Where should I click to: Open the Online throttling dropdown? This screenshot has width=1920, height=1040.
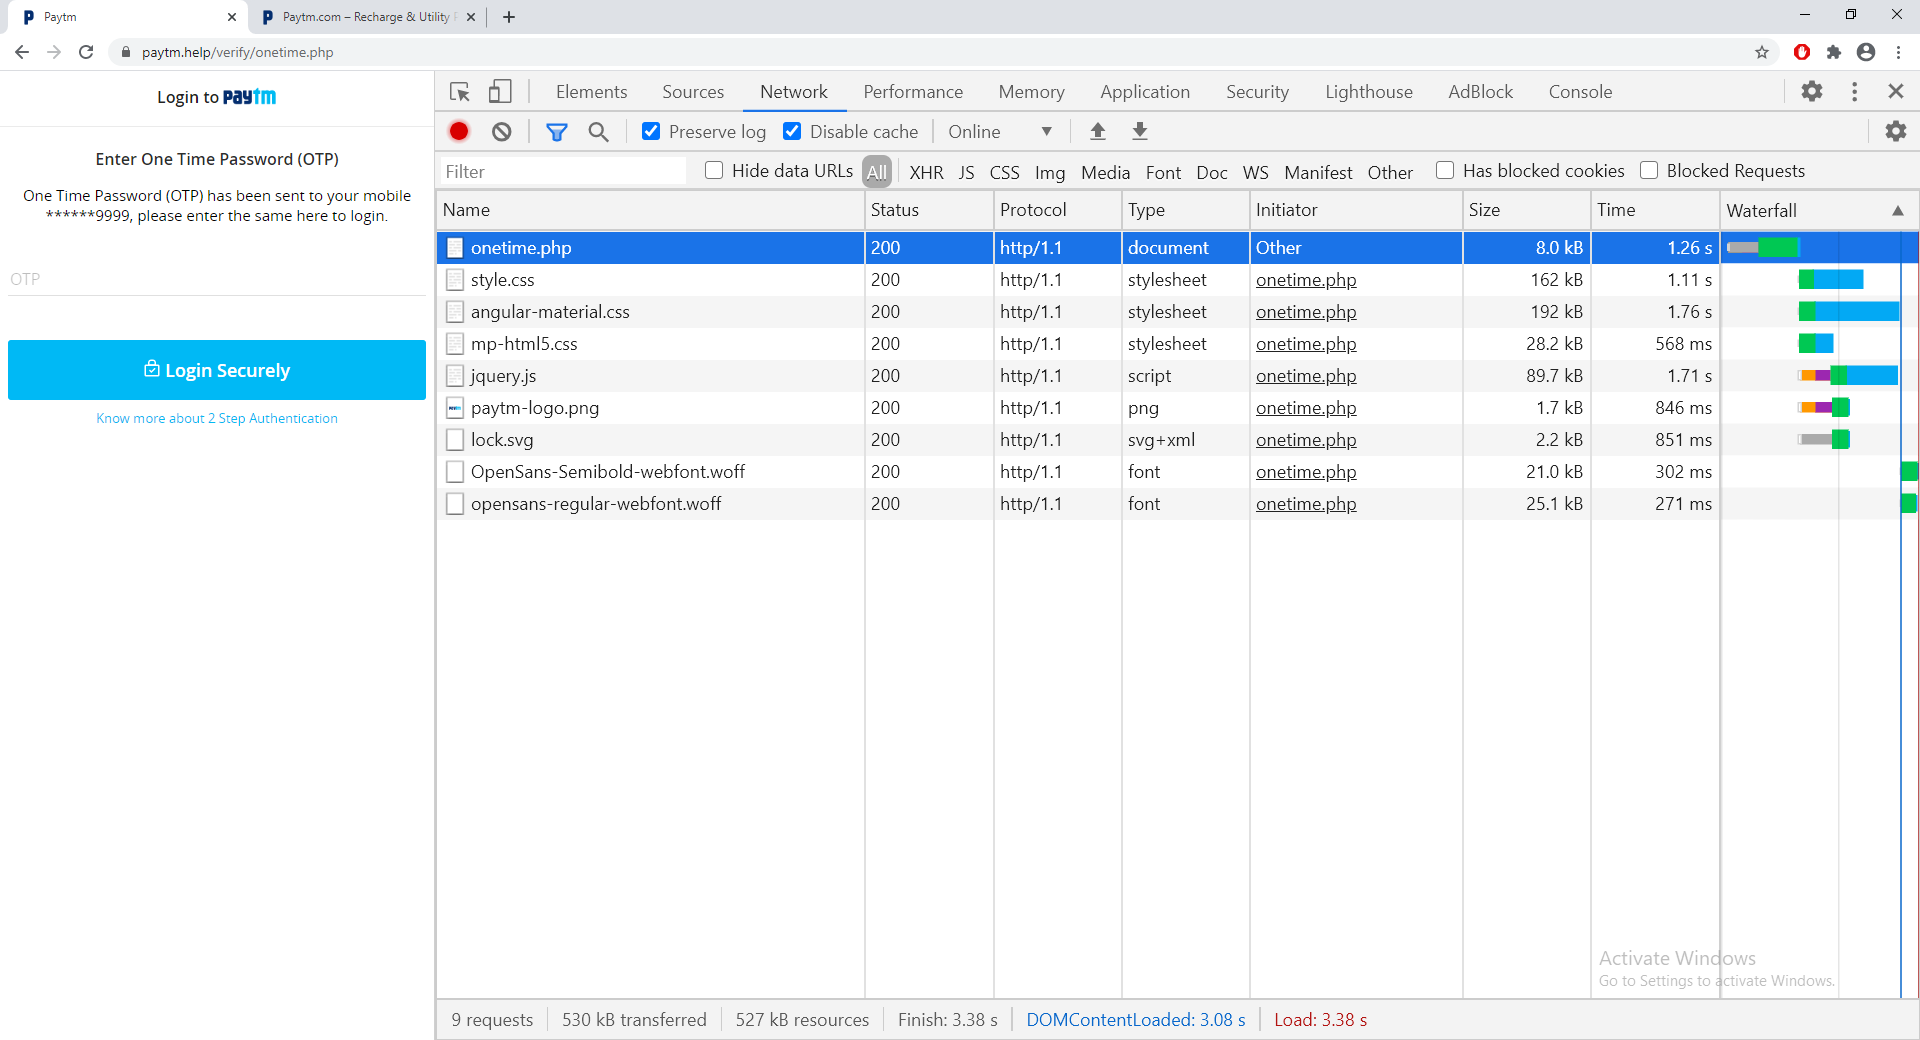coord(1000,131)
